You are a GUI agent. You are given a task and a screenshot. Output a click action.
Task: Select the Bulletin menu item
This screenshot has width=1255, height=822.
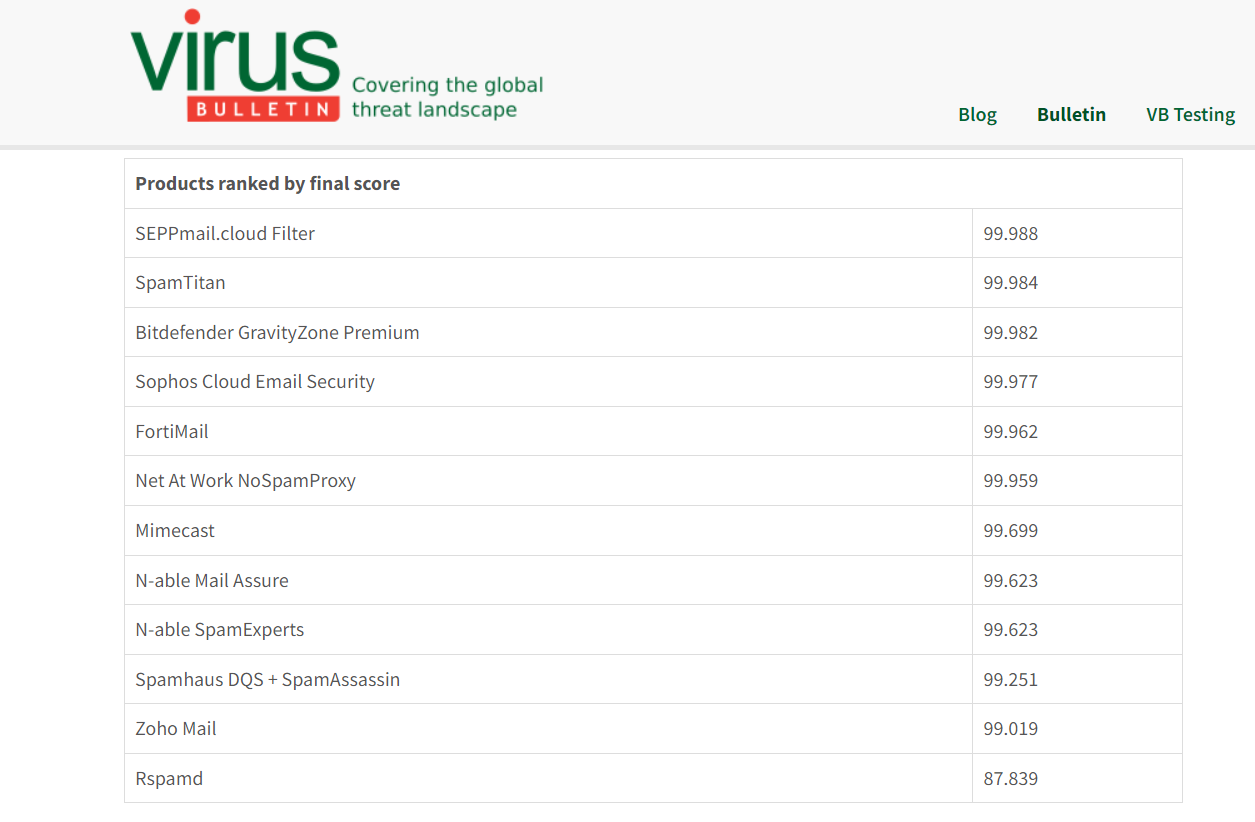tap(1071, 115)
